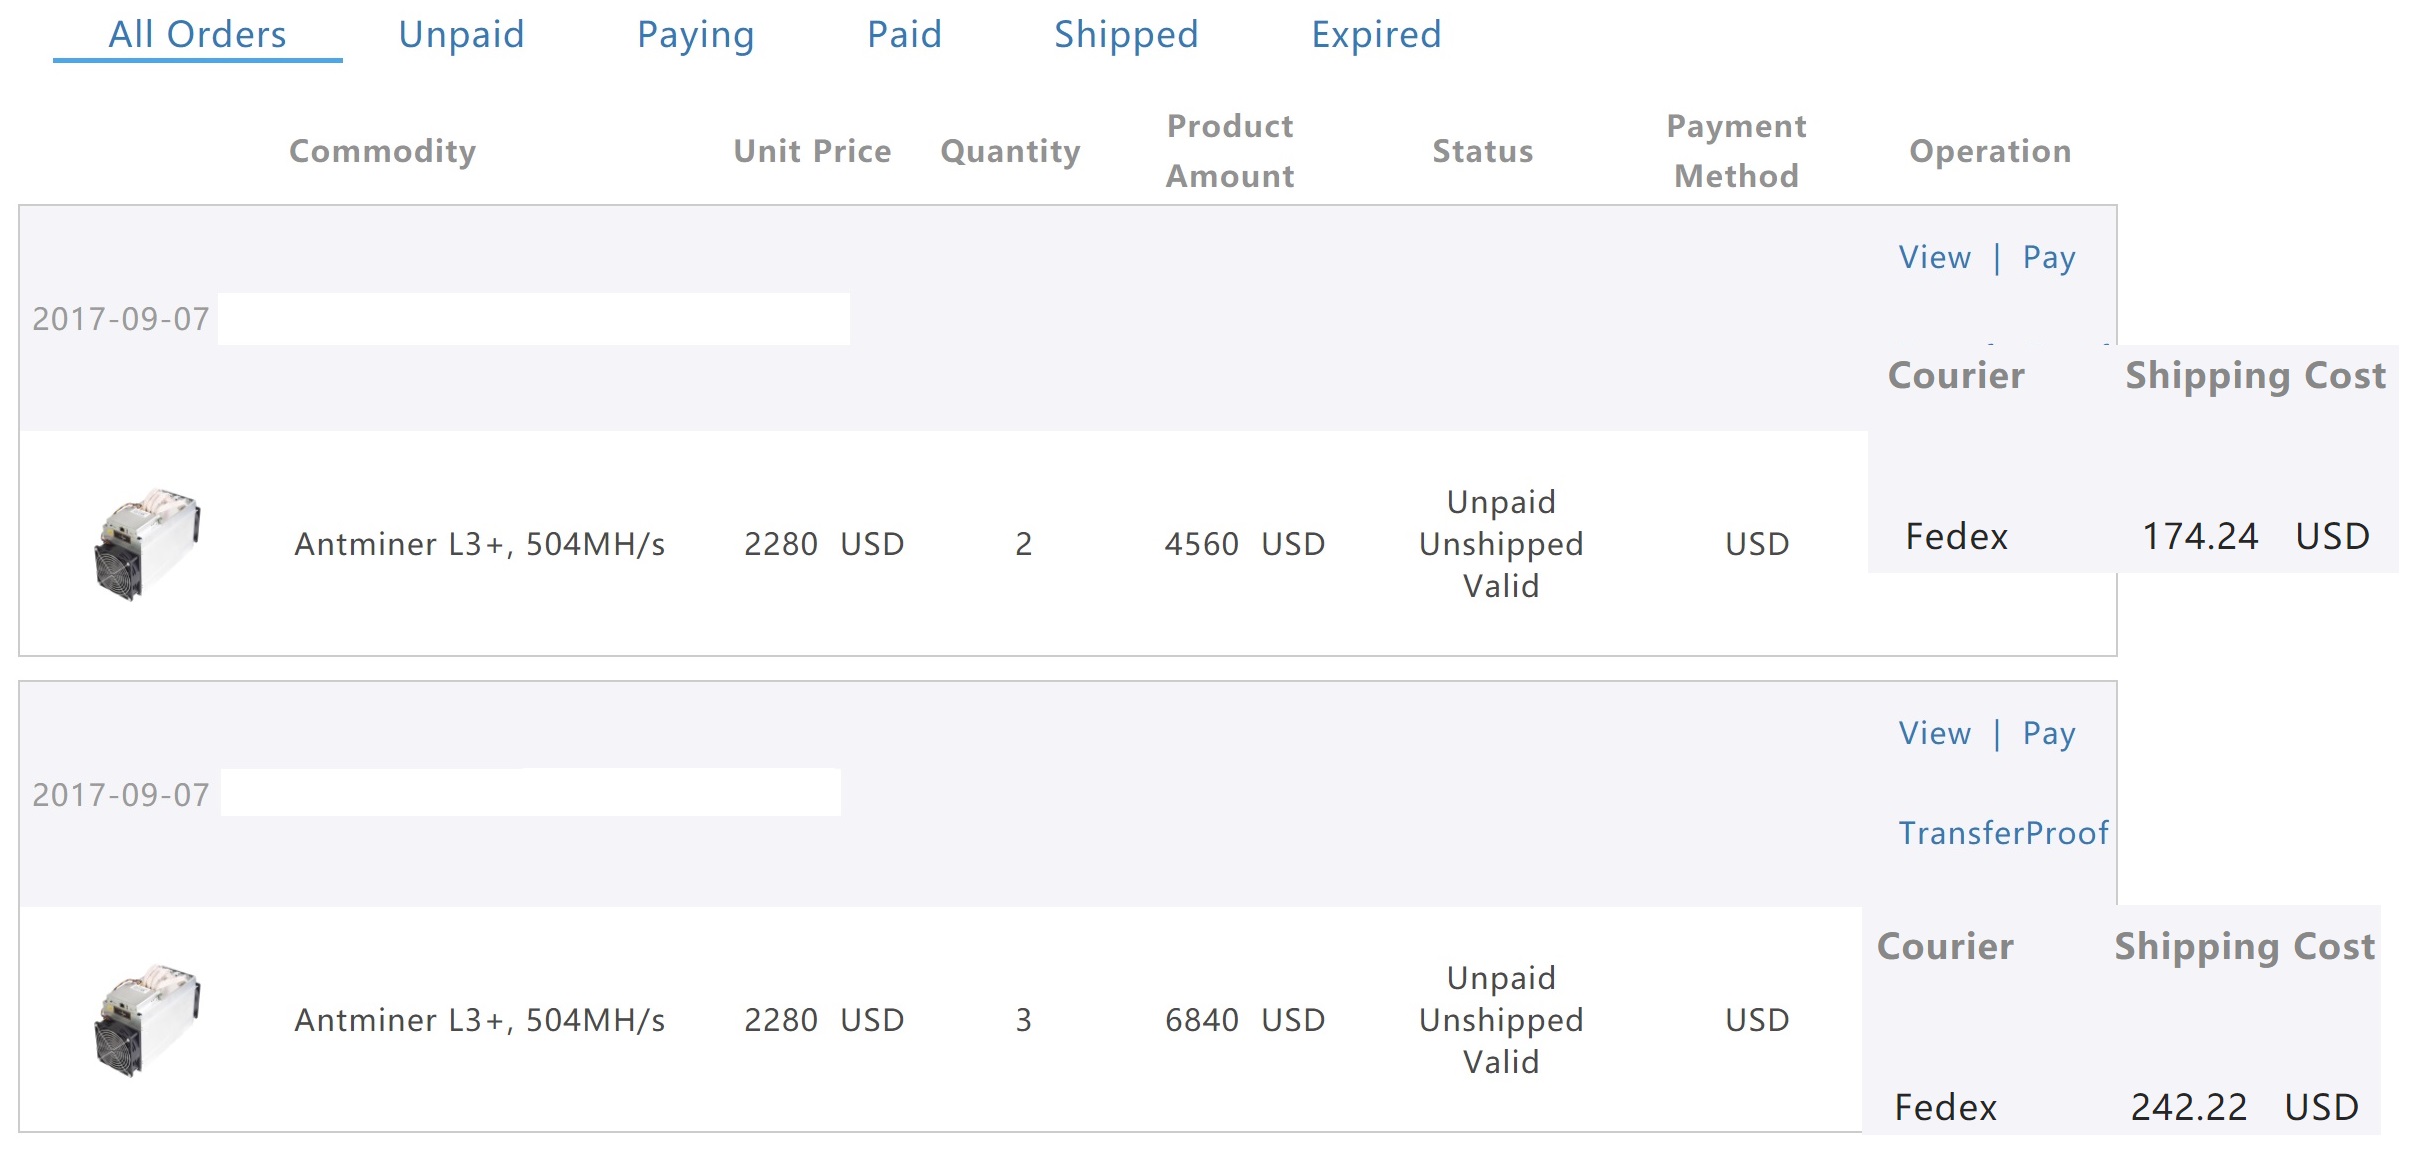Click the Antminer image in the second order

(147, 1020)
